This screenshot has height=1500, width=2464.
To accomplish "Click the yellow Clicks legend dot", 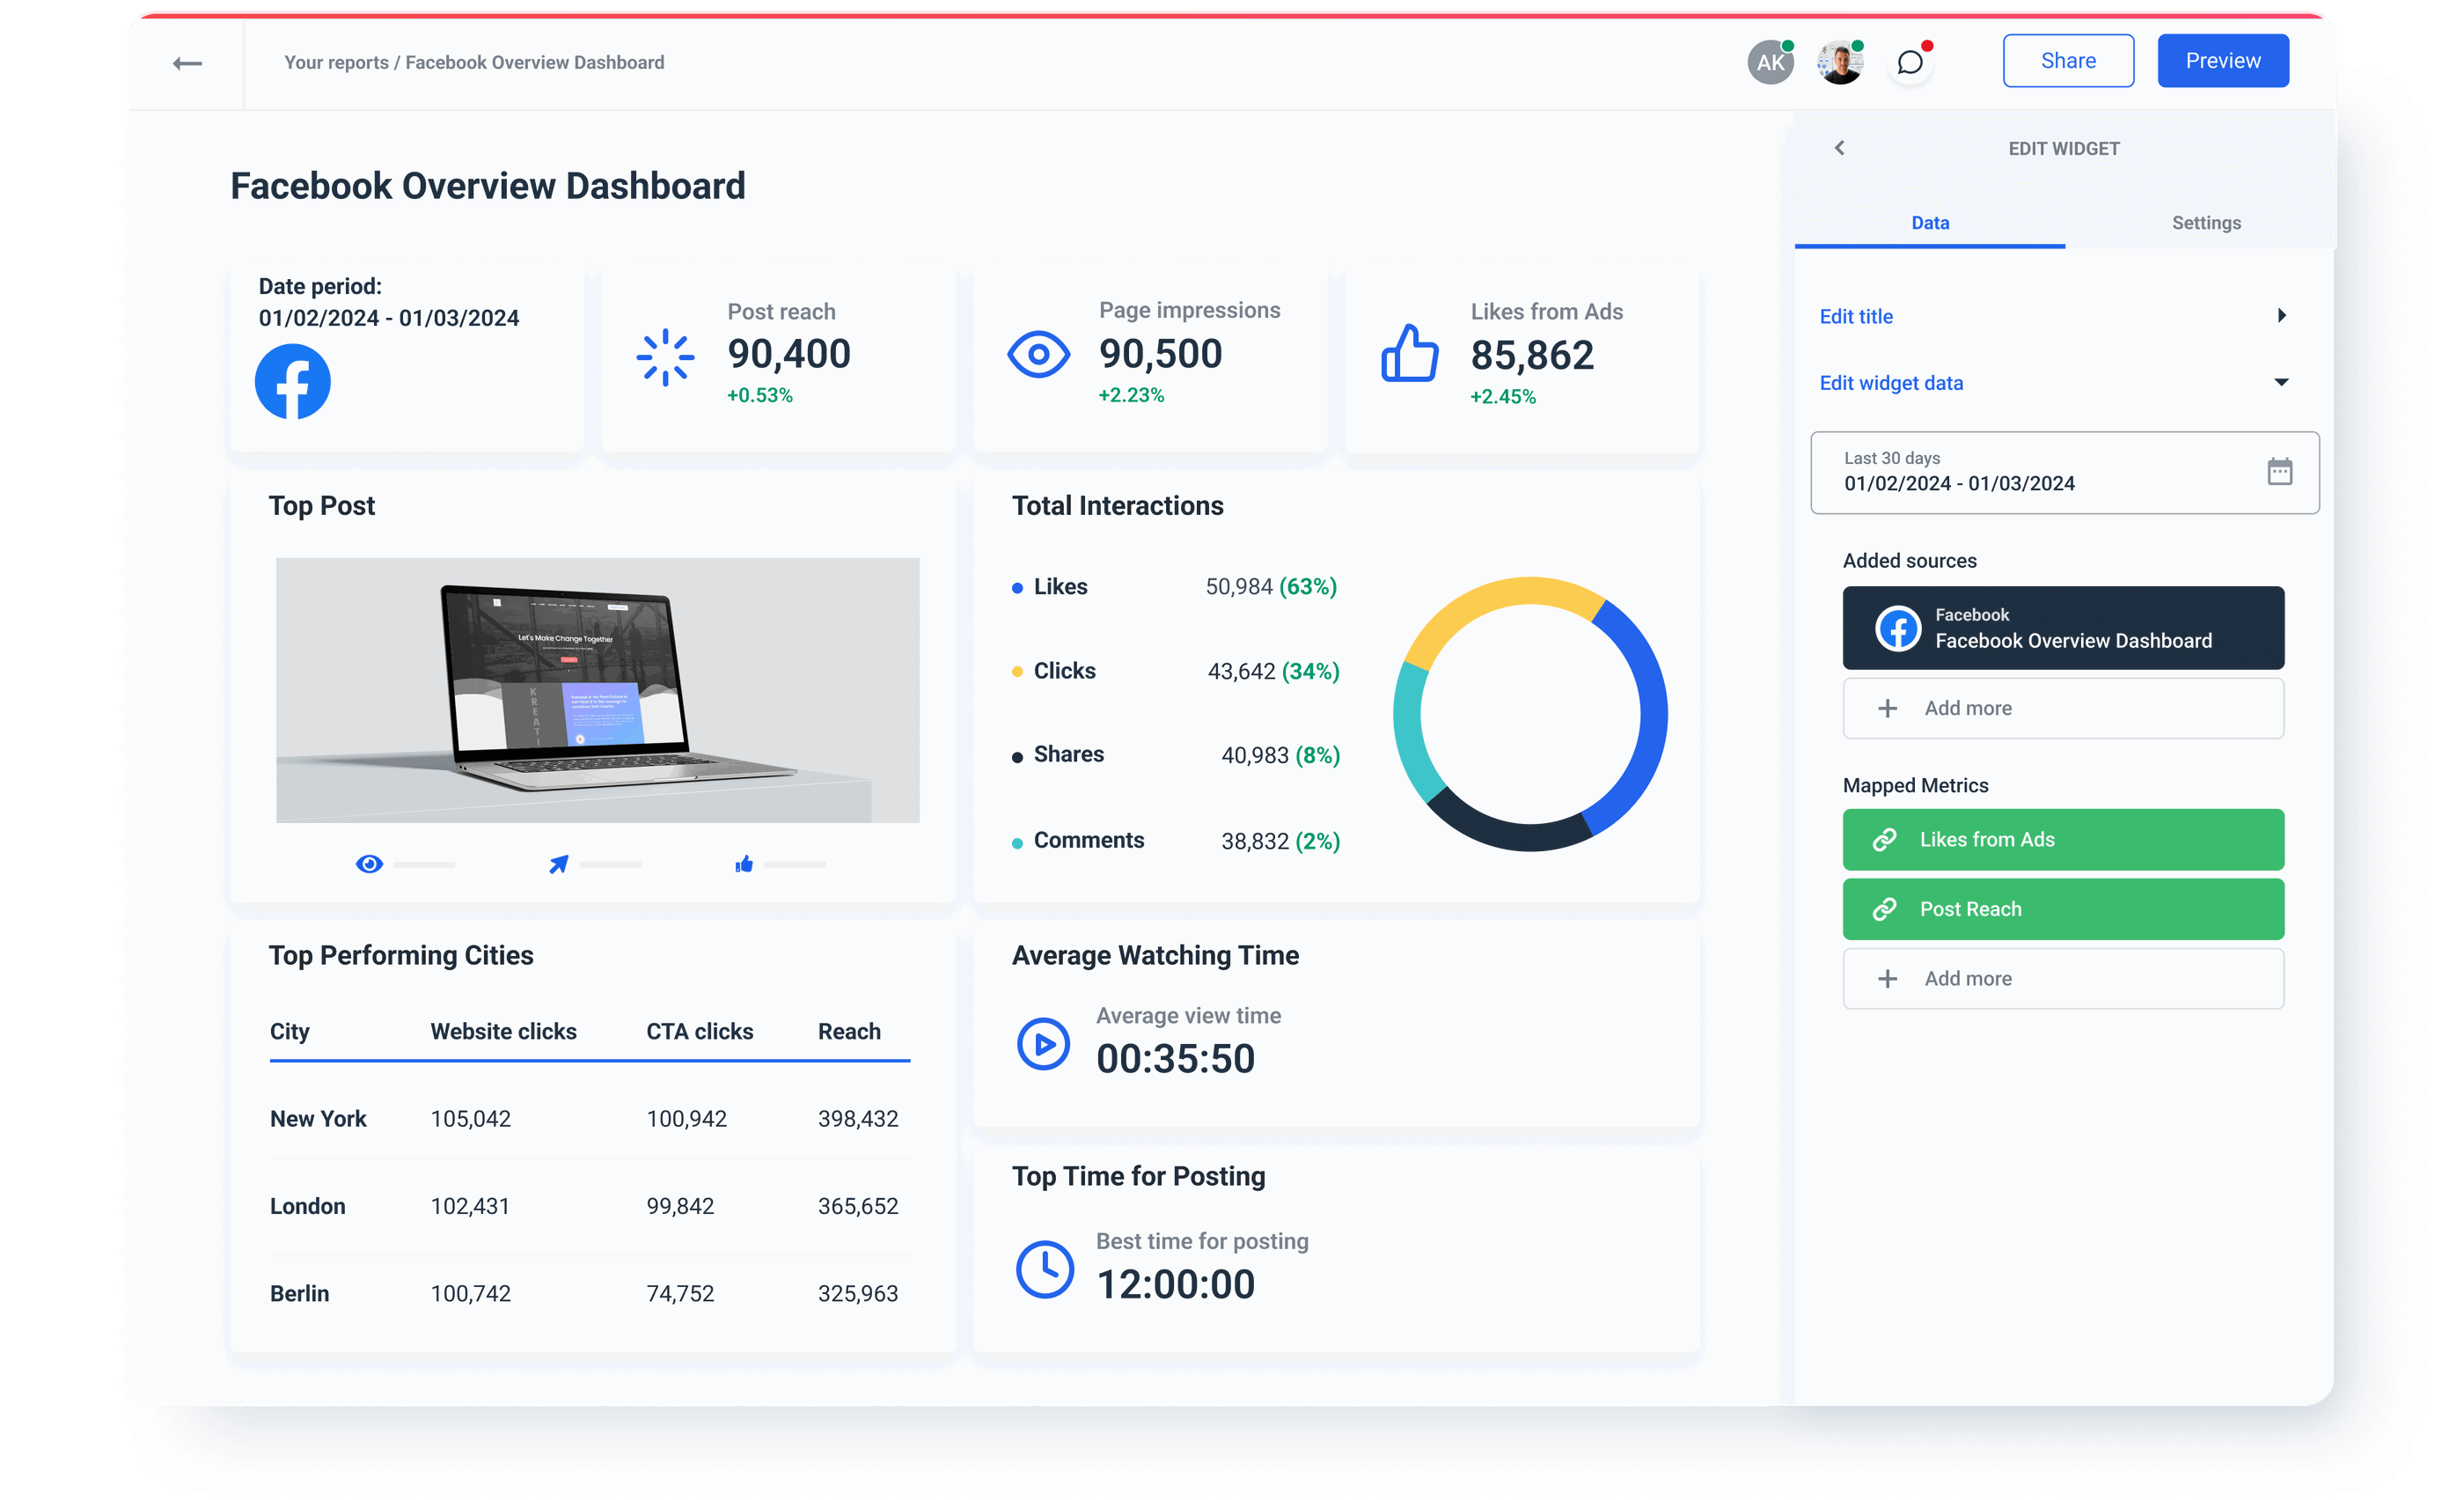I will pos(1016,671).
